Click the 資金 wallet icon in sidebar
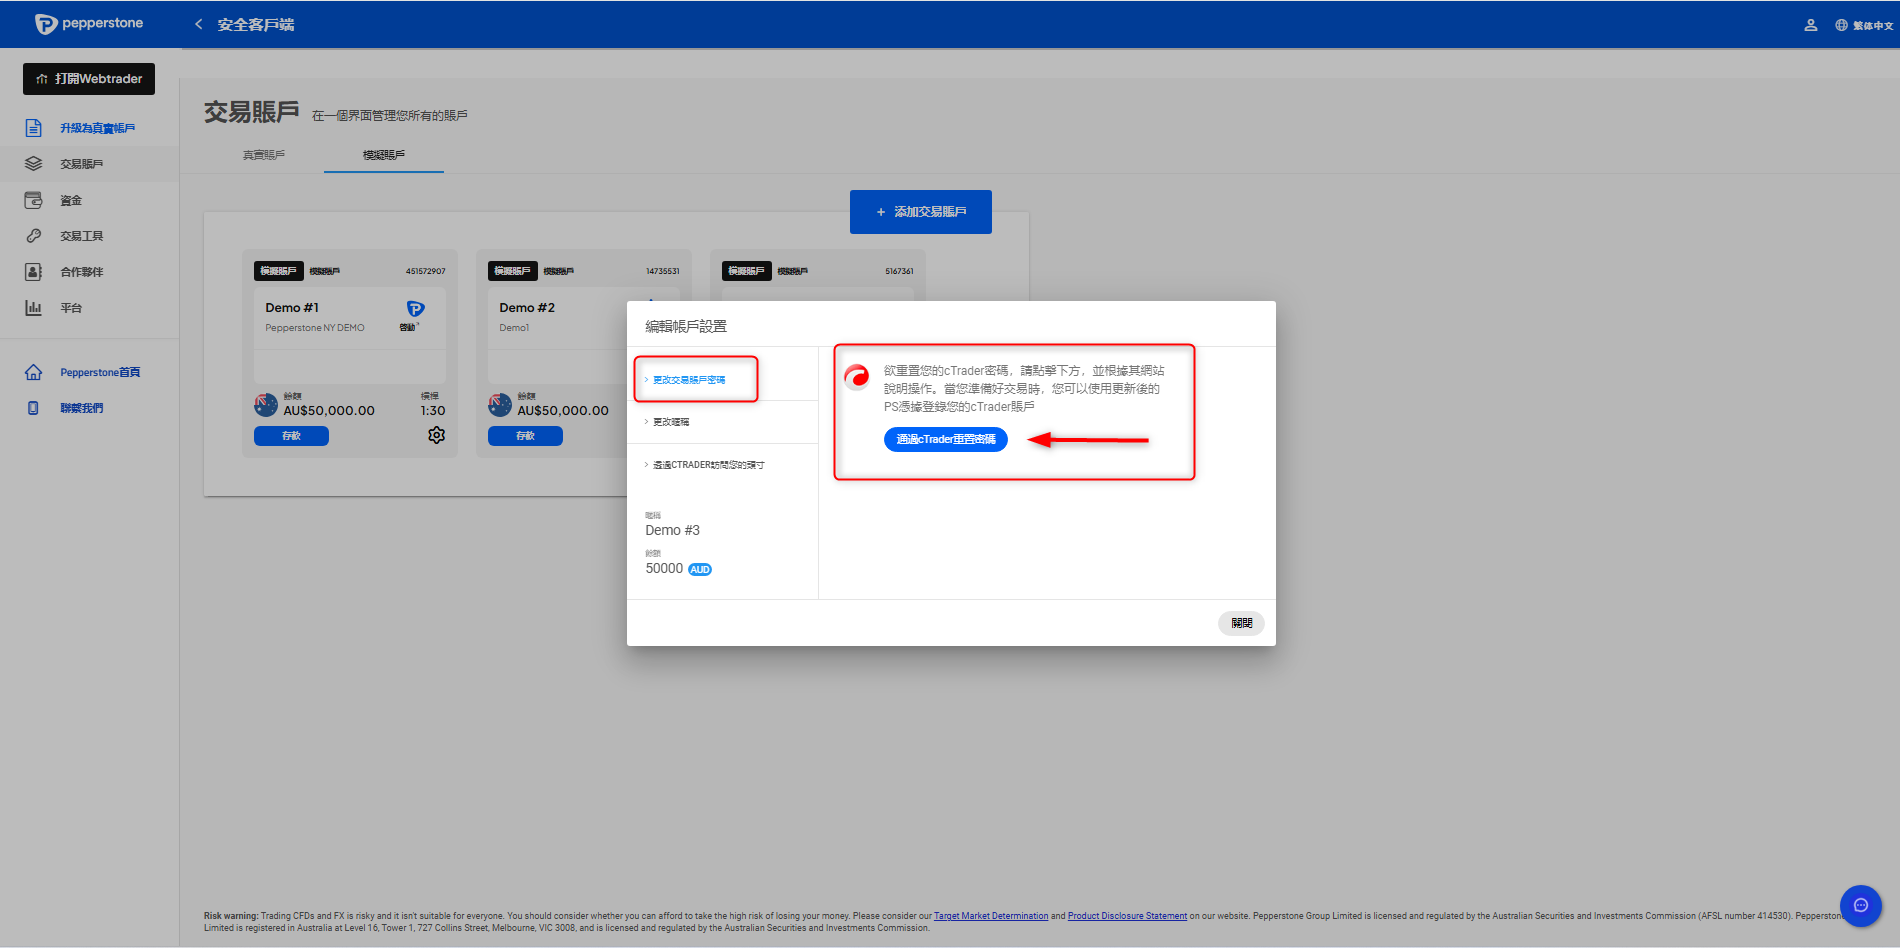This screenshot has width=1900, height=948. tap(34, 200)
